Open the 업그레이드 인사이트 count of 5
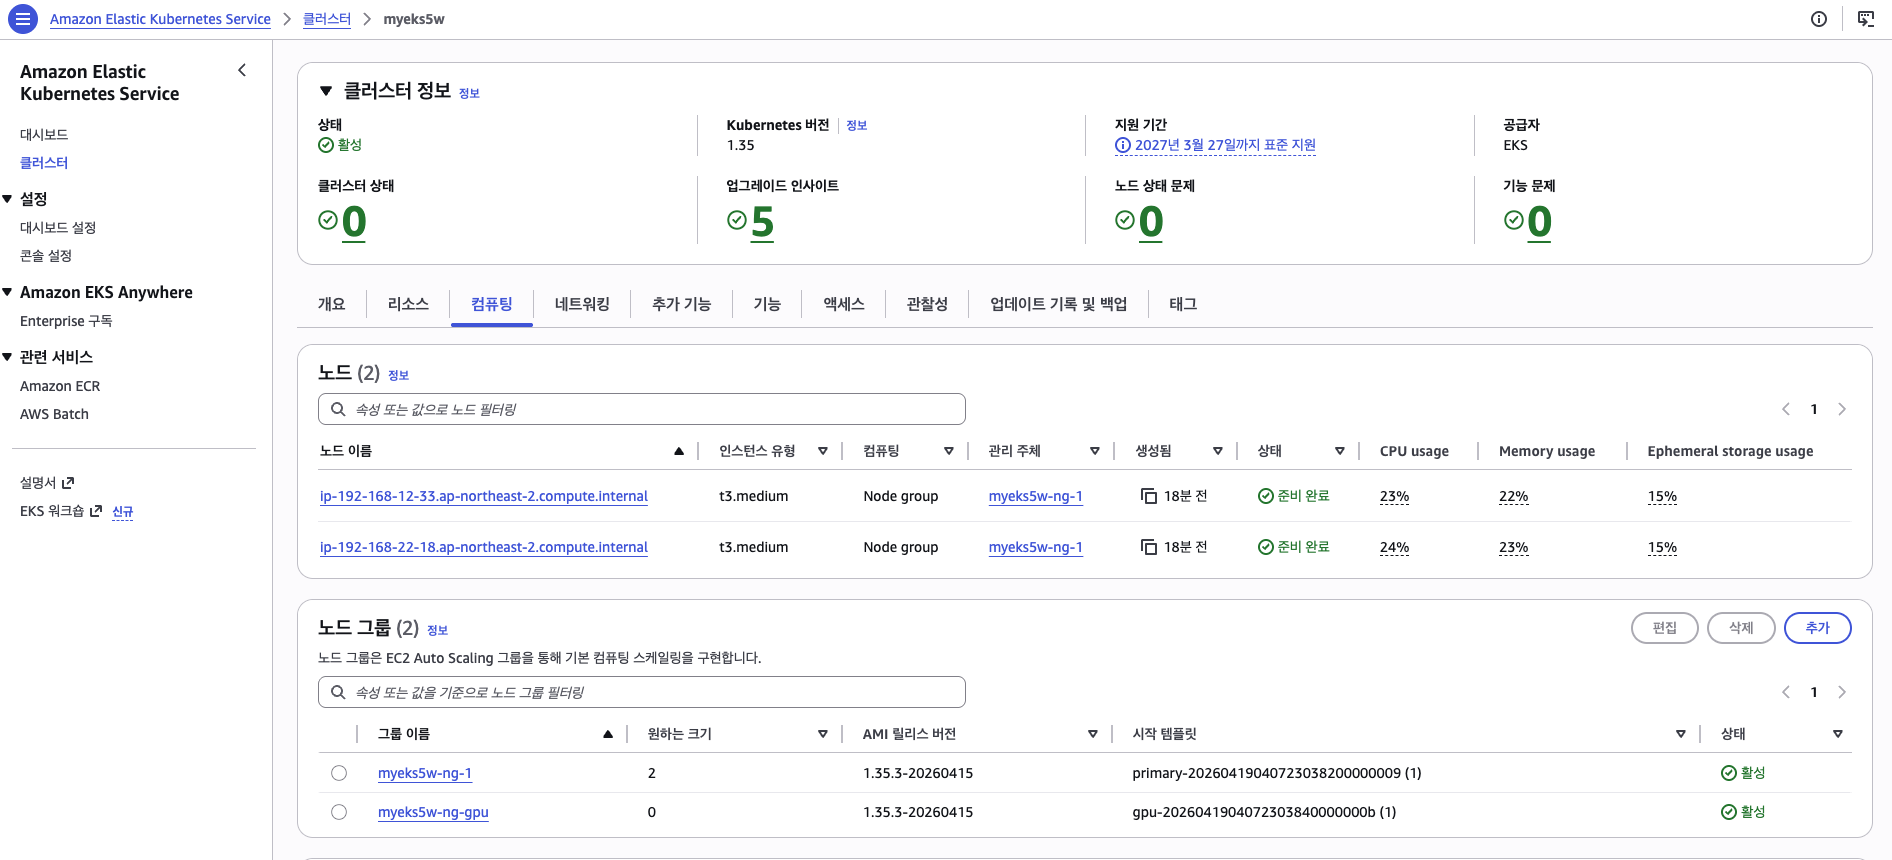The width and height of the screenshot is (1892, 860). point(762,222)
